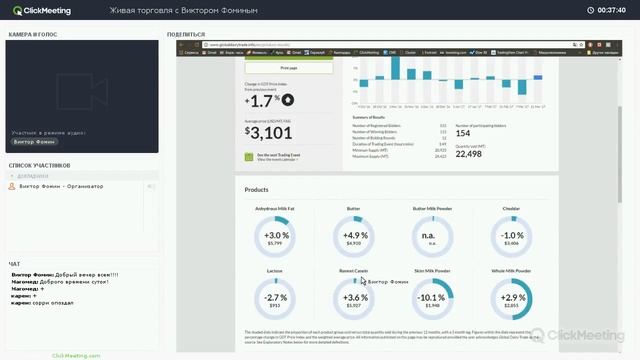
Task: Click the ClickMeeting logo in header
Action: coord(42,11)
